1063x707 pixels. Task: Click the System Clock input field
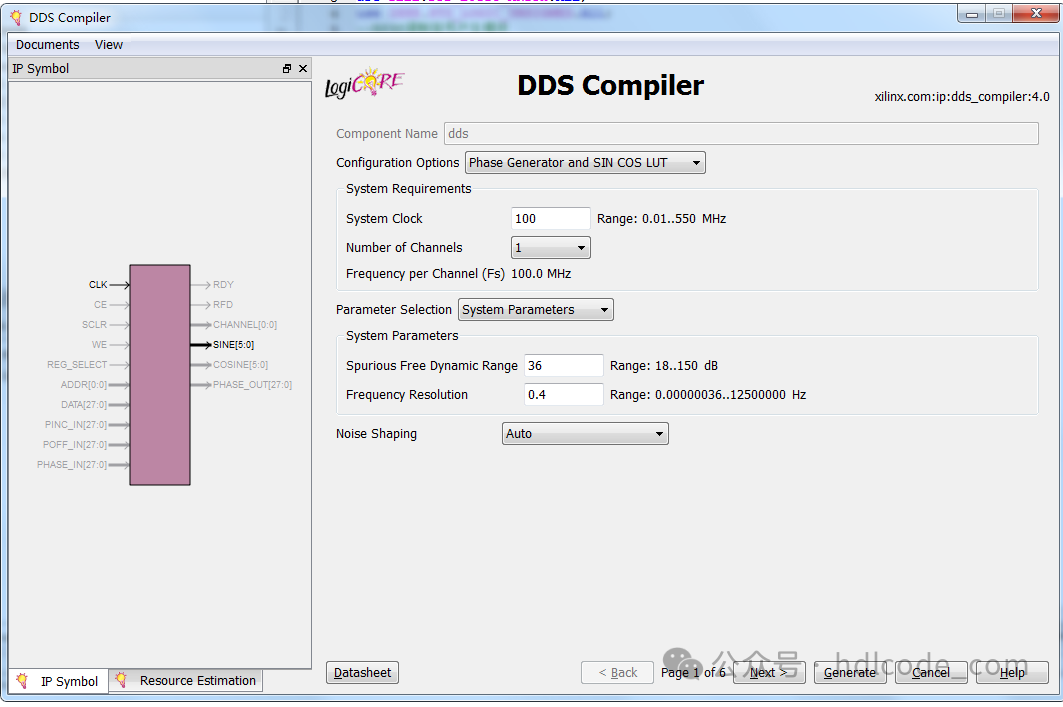550,219
